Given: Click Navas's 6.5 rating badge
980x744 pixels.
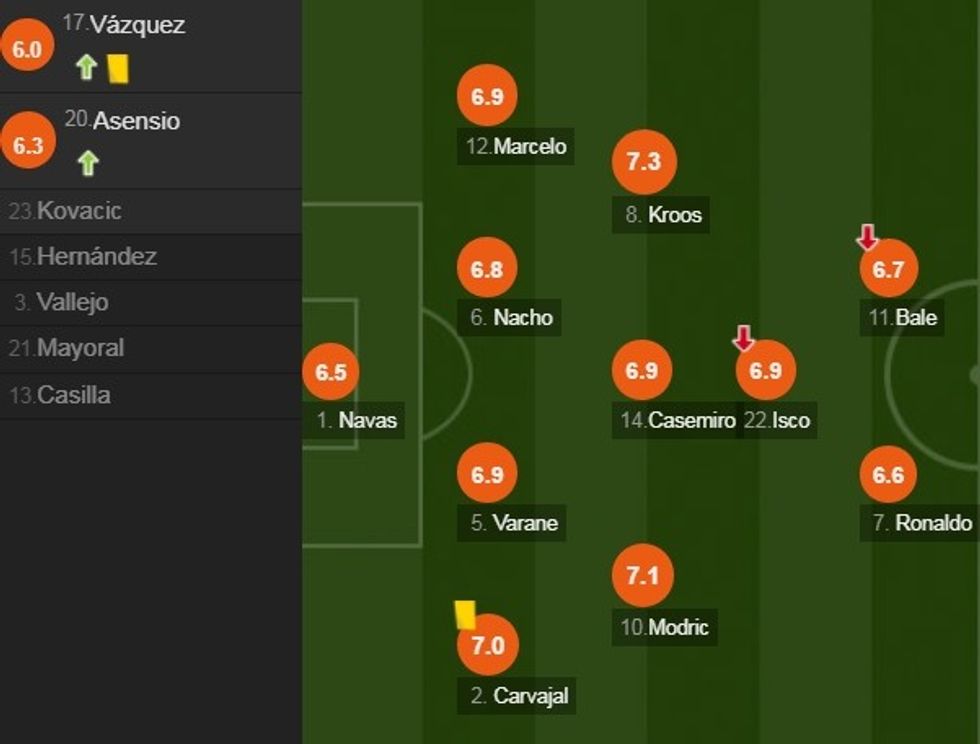Looking at the screenshot, I should click(x=331, y=372).
